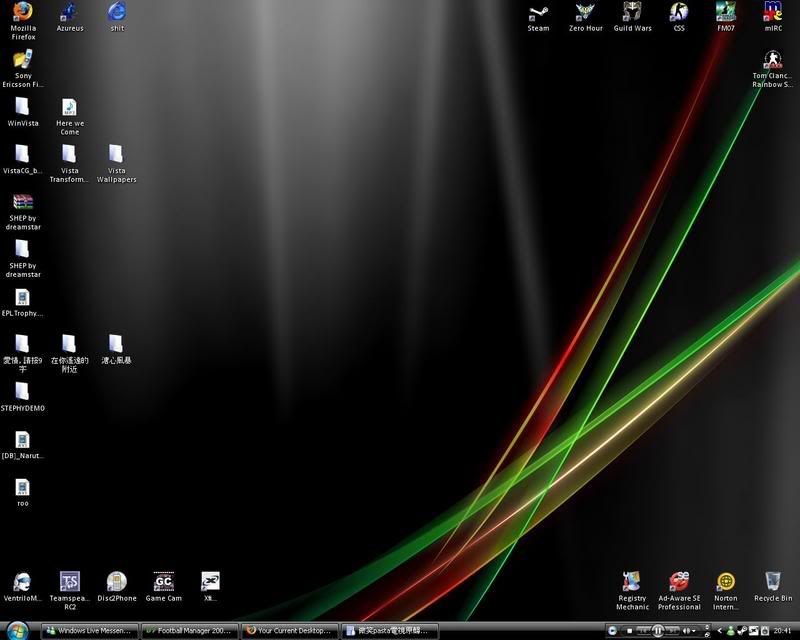800x640 pixels.
Task: Select the [DB]_Narut... video file
Action: pyautogui.click(x=22, y=445)
